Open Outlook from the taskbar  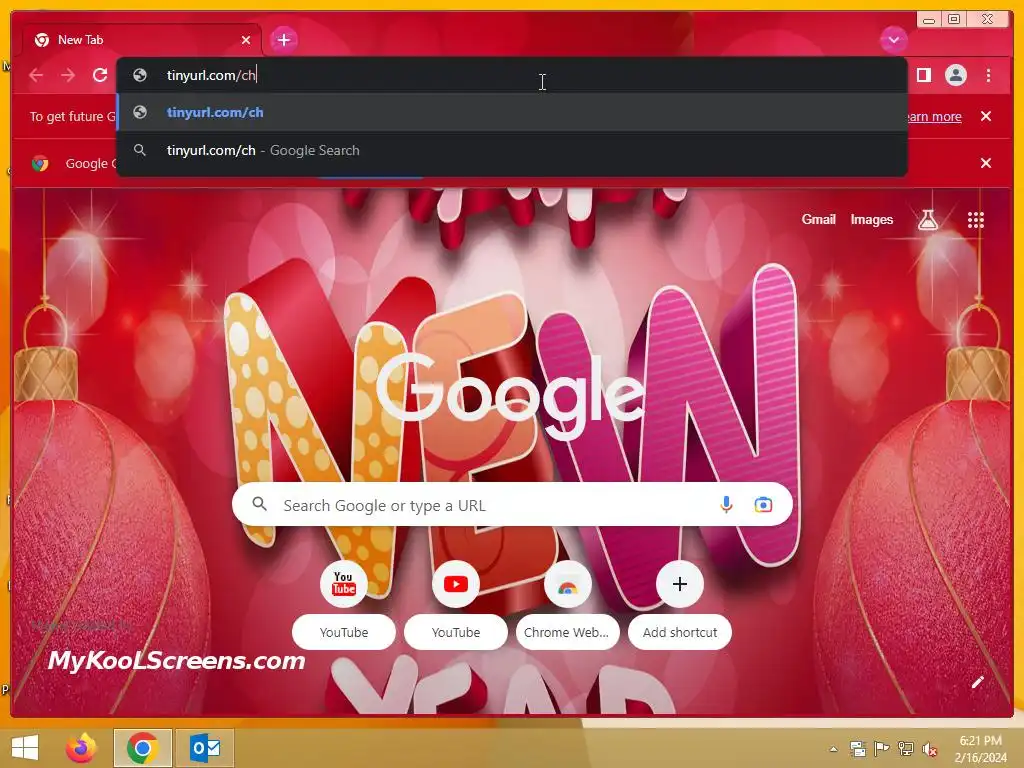pos(204,748)
